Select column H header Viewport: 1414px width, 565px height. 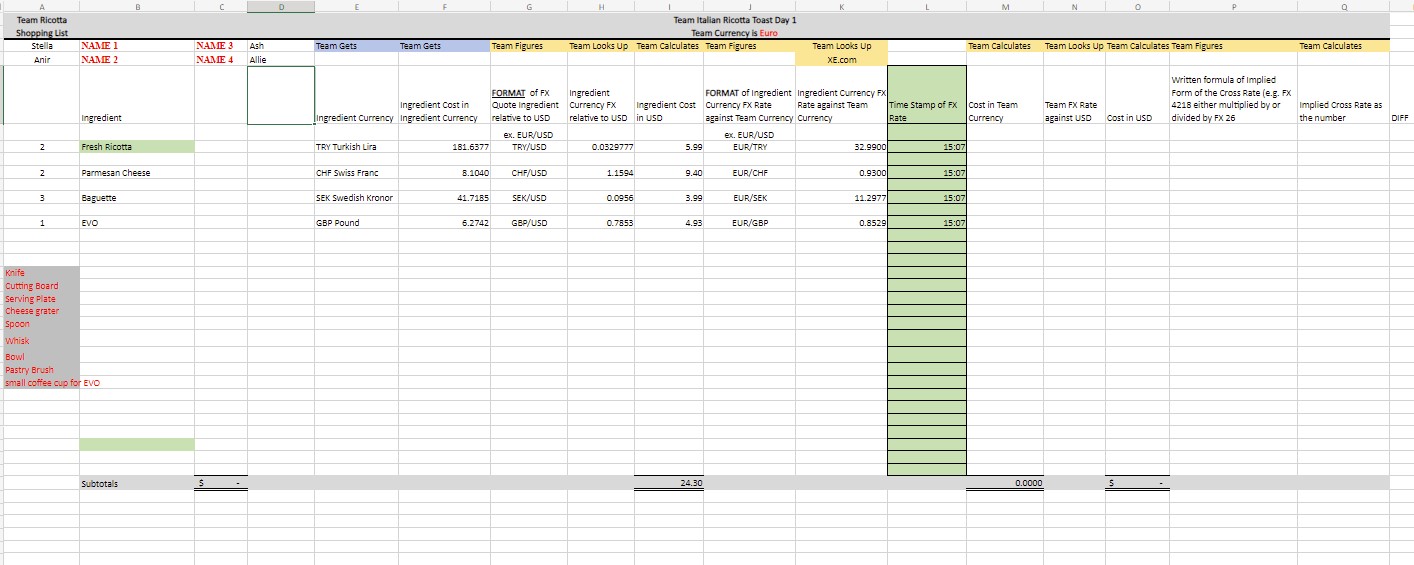(x=600, y=6)
